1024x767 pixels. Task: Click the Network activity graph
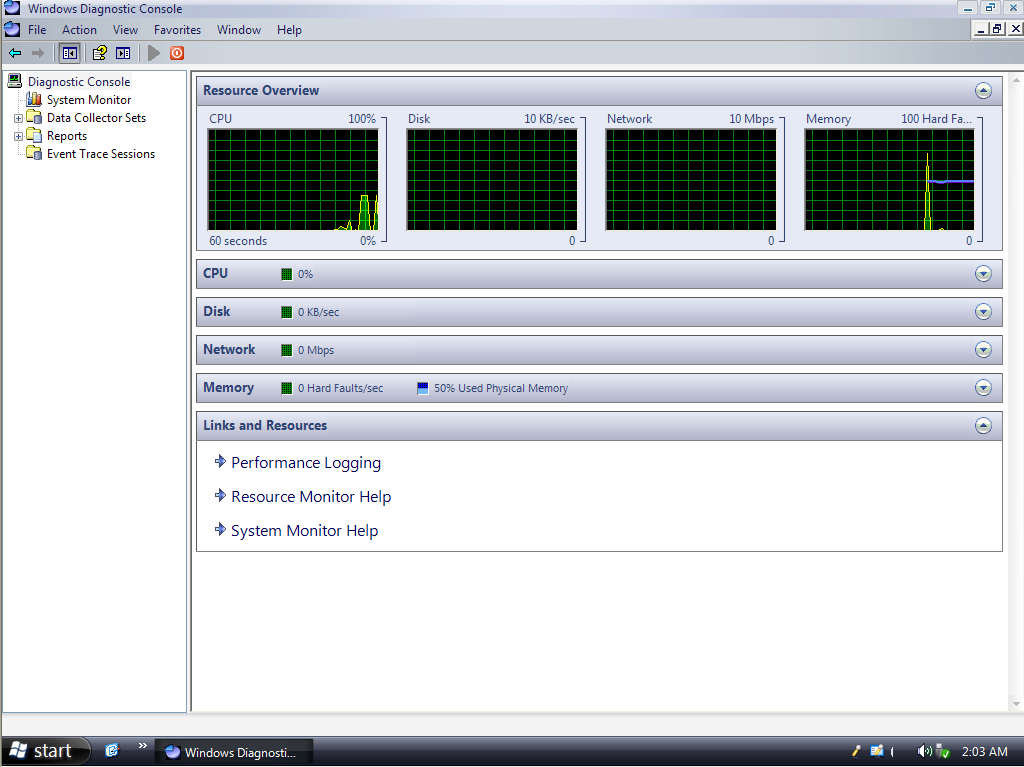tap(691, 180)
